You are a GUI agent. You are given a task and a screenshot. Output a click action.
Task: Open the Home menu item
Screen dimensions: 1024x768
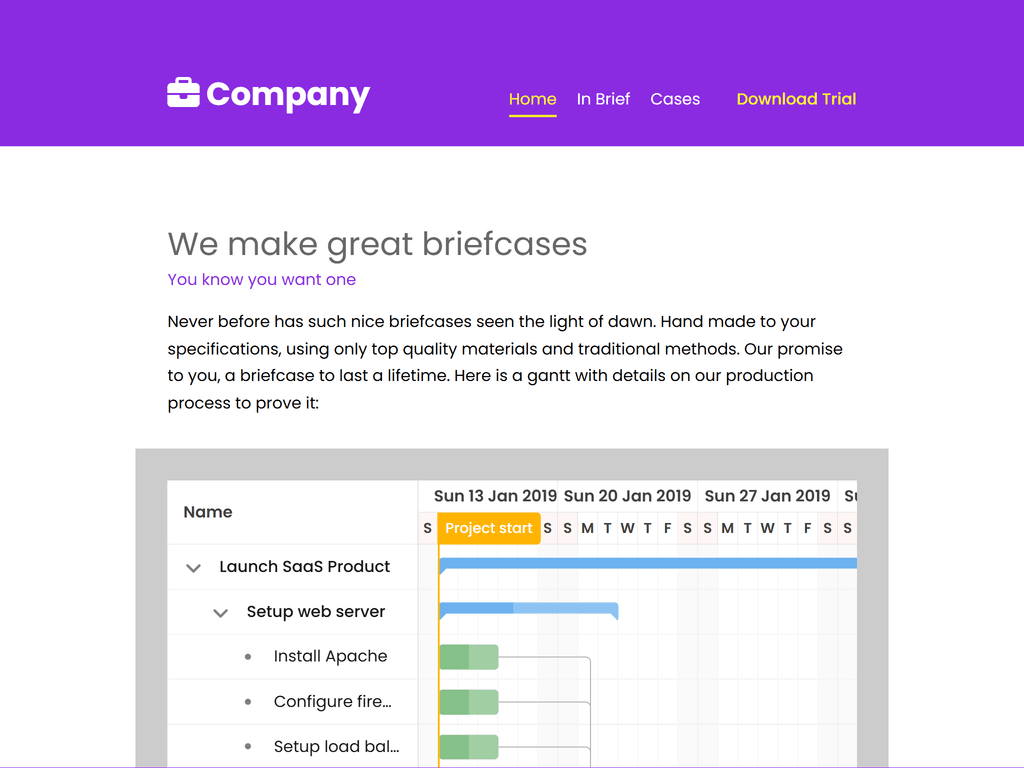click(x=532, y=99)
